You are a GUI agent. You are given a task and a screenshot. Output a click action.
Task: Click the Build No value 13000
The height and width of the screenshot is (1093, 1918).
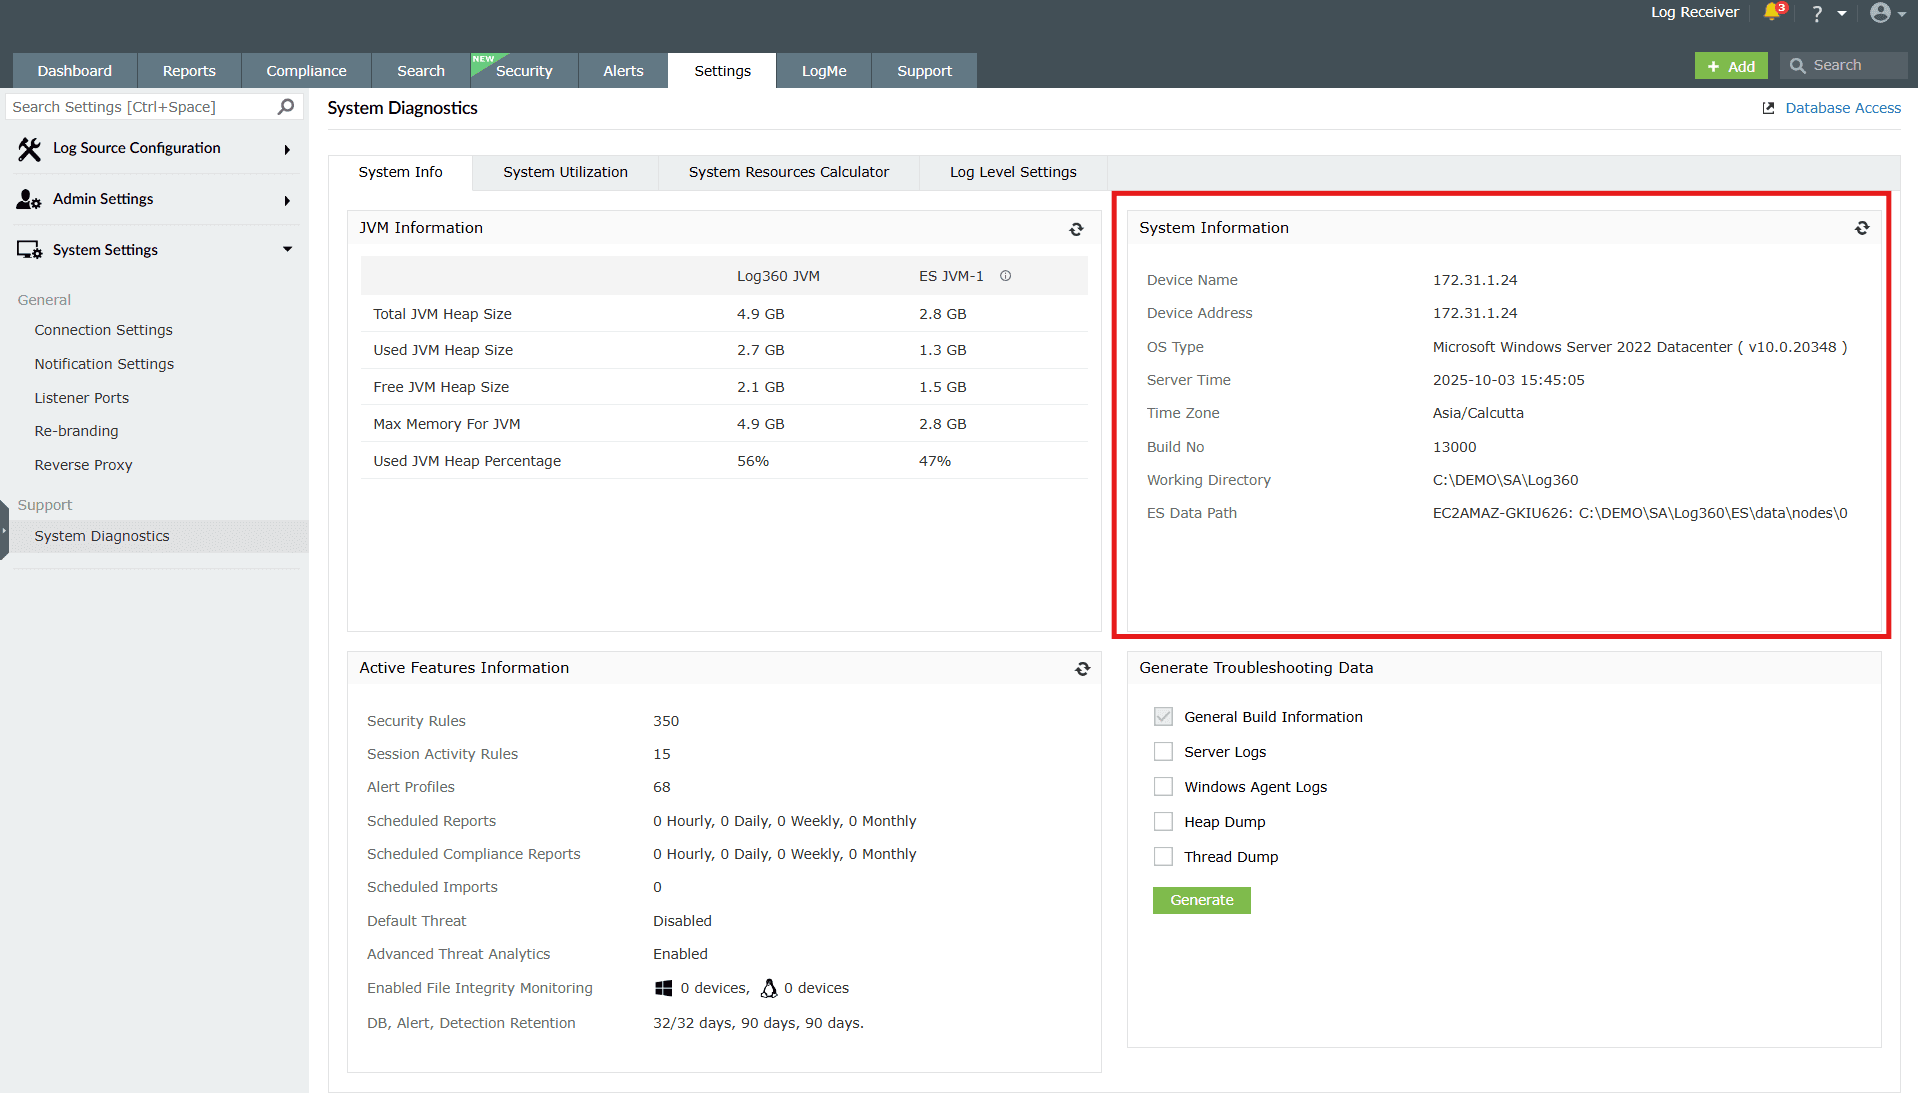coord(1454,447)
